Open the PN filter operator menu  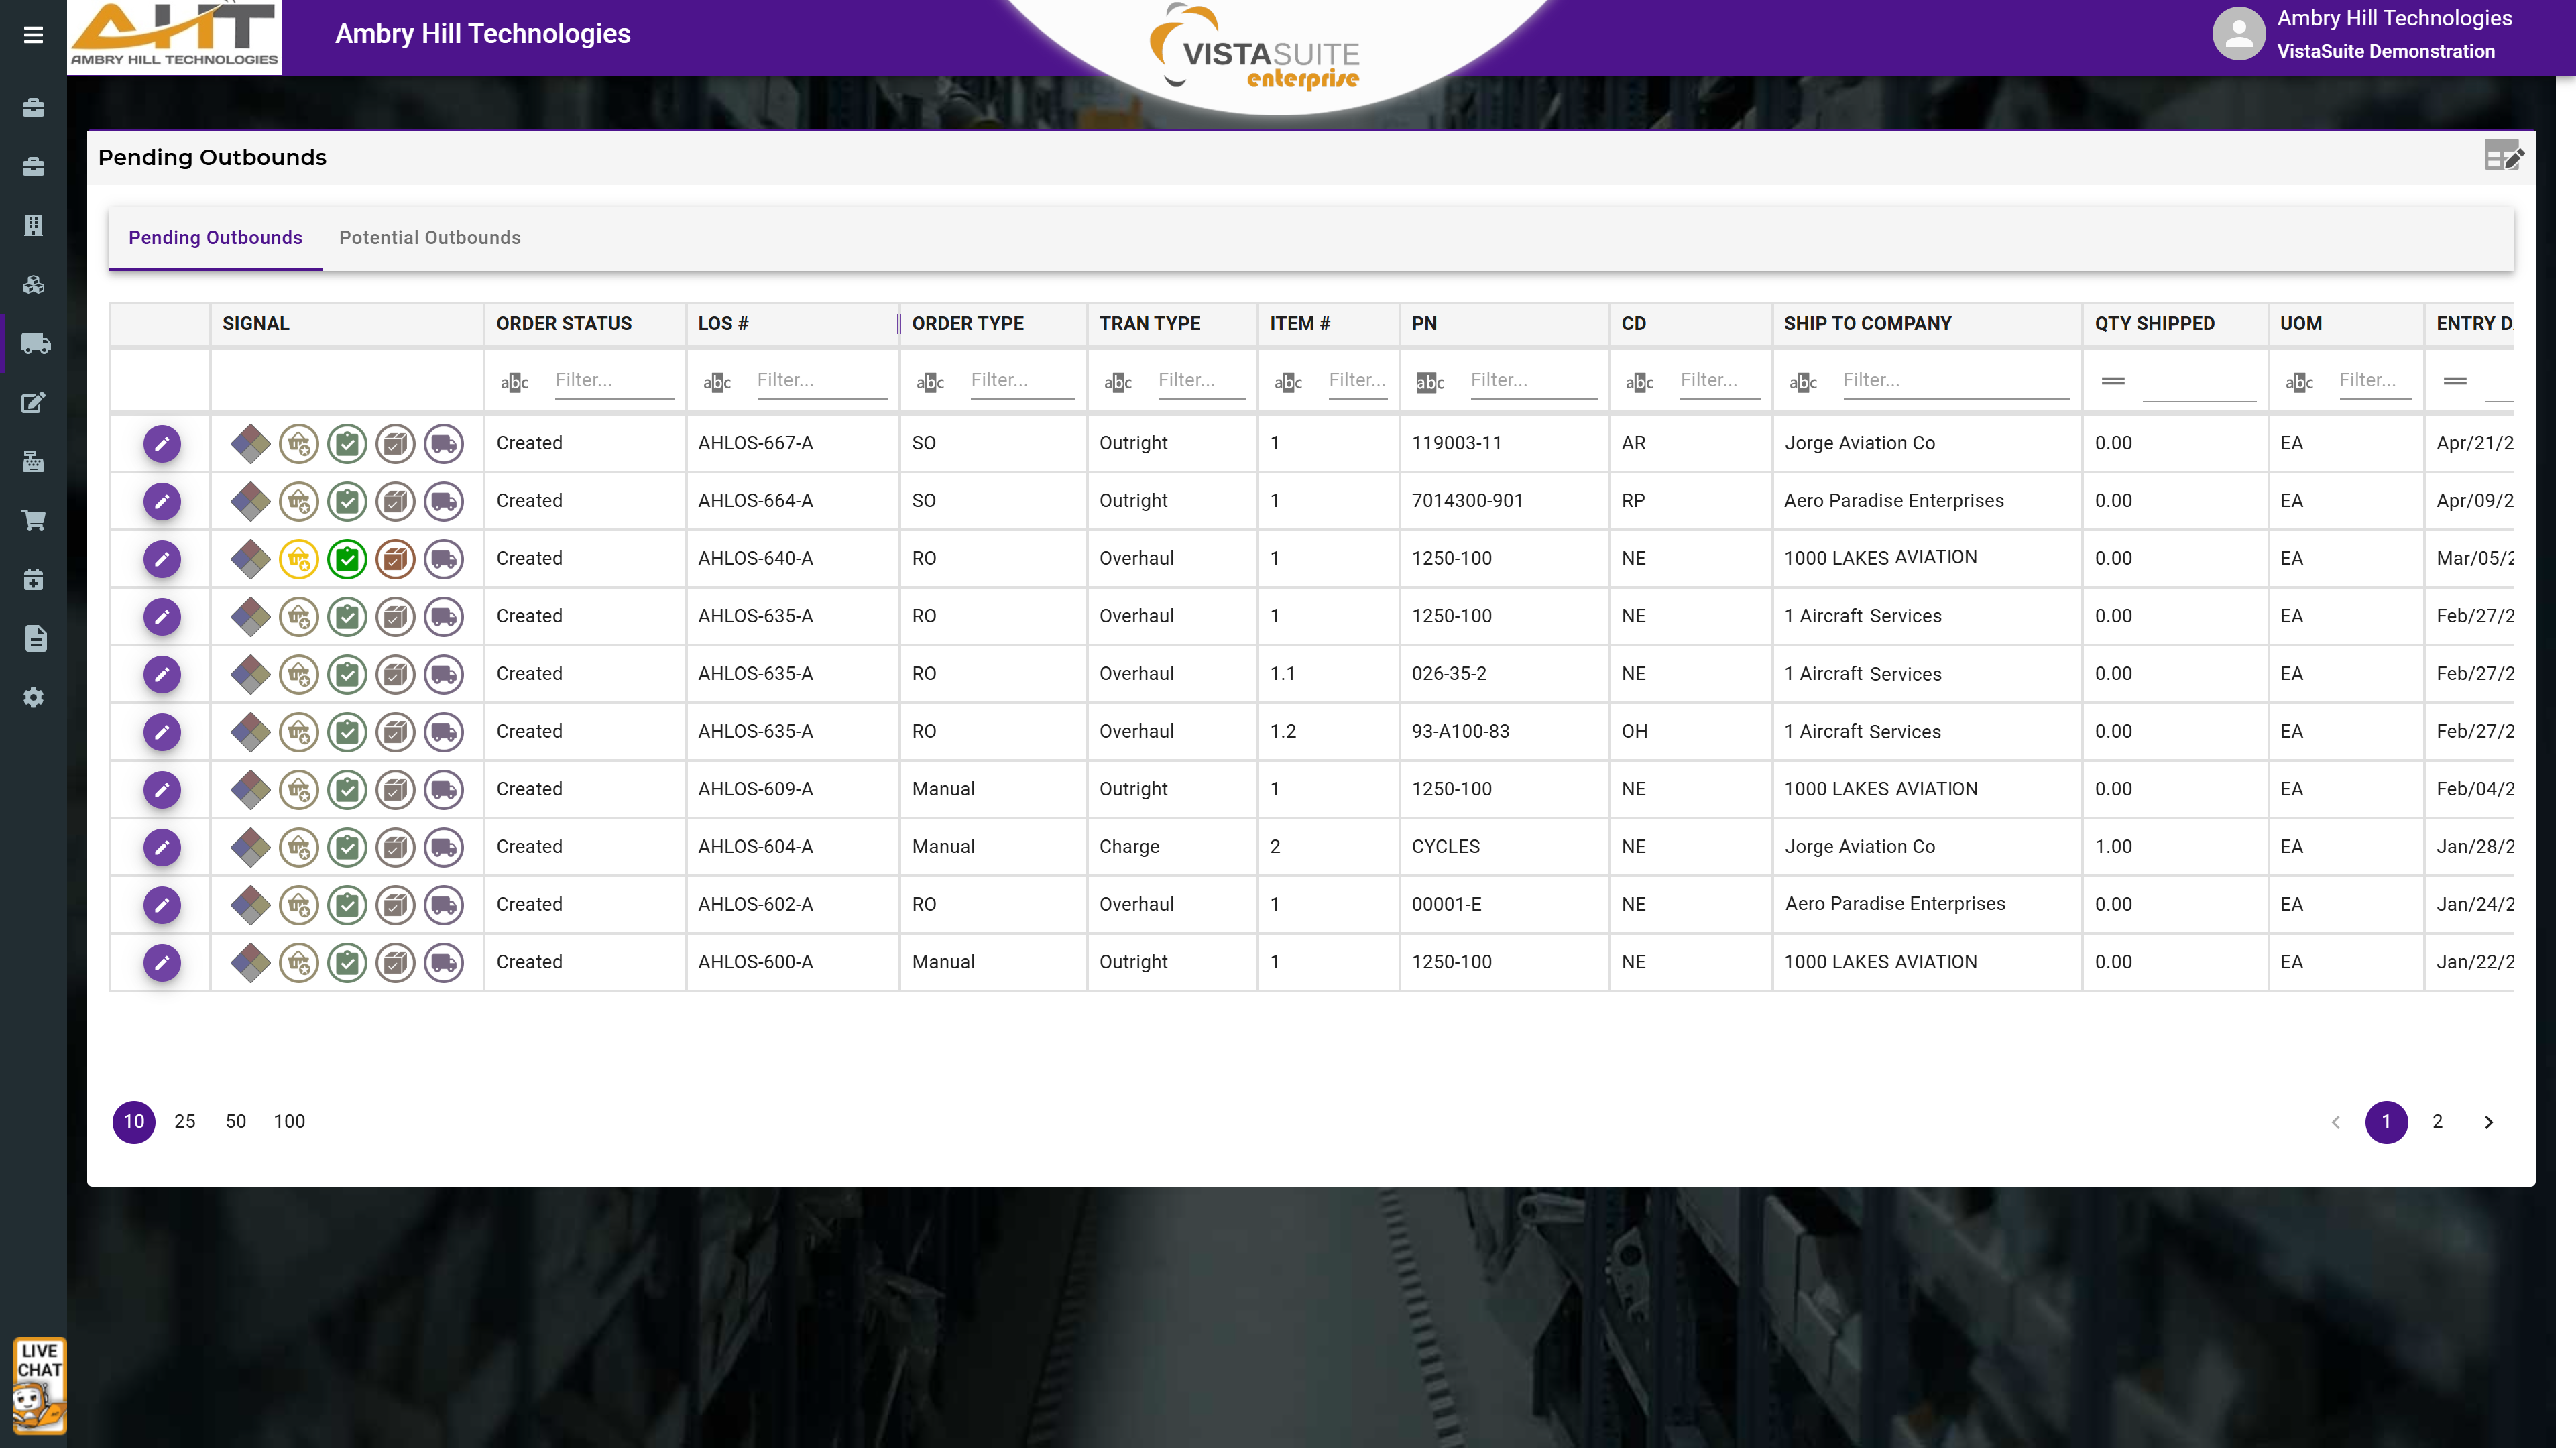(x=1430, y=382)
